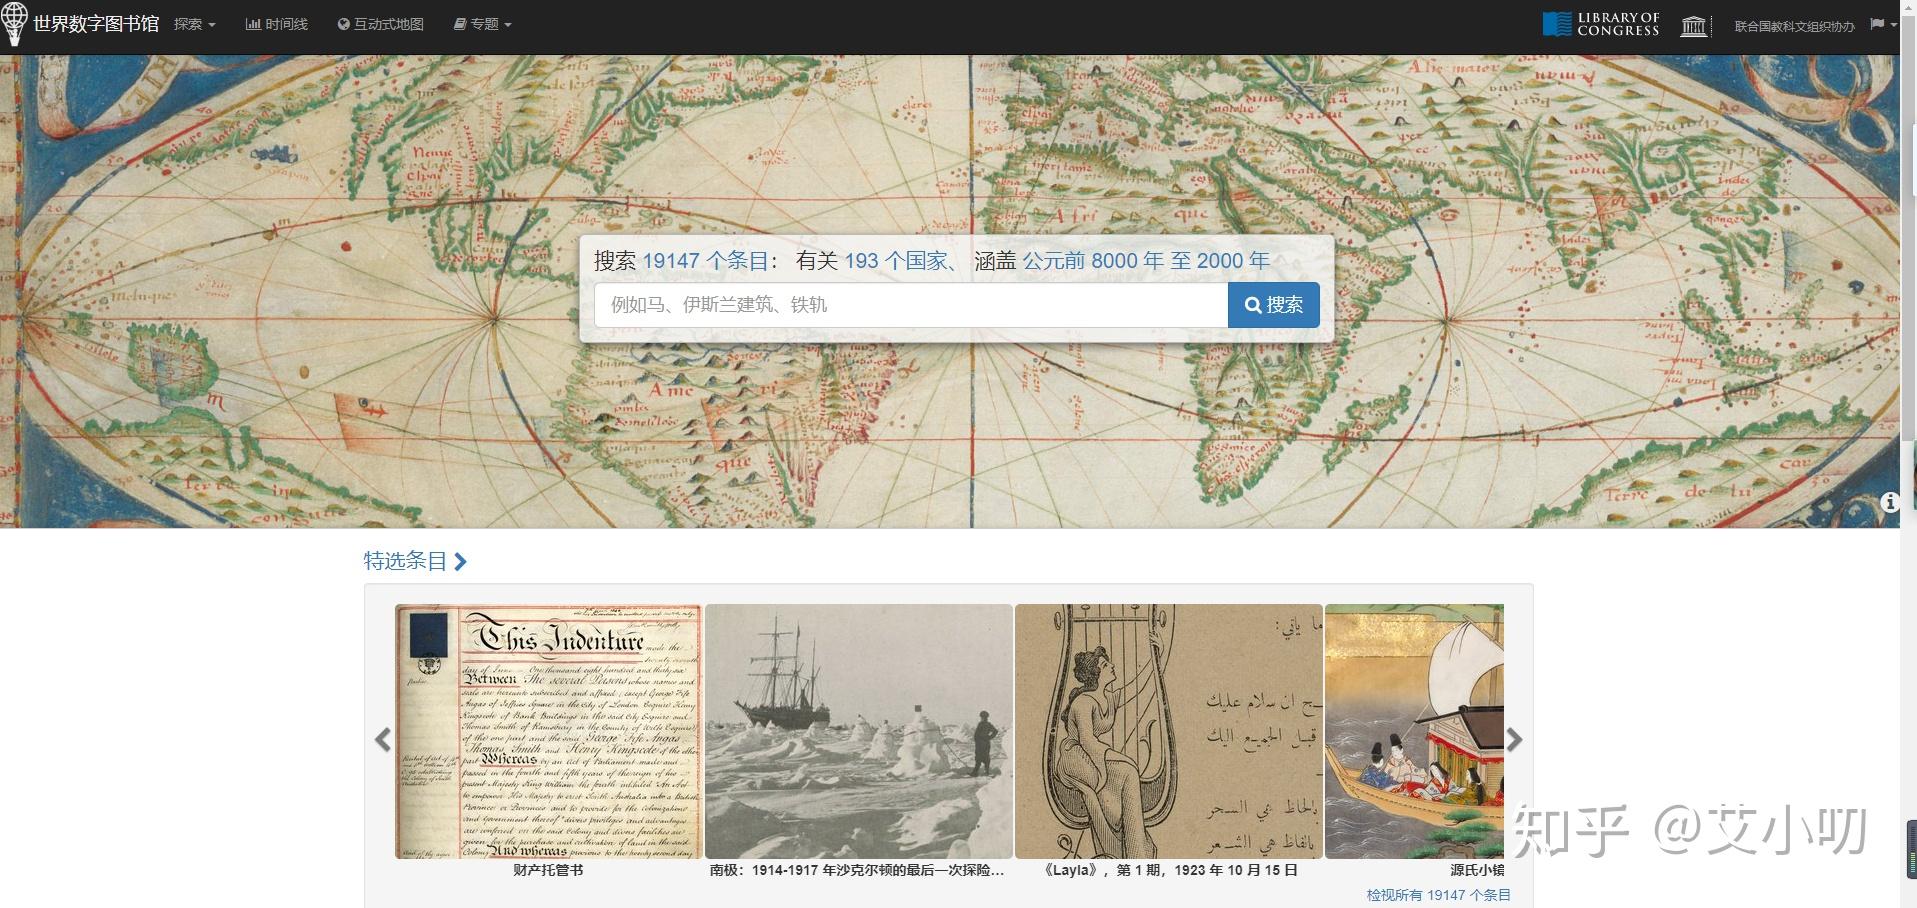
Task: Open the This Indenture document thumbnail
Action: pos(548,731)
